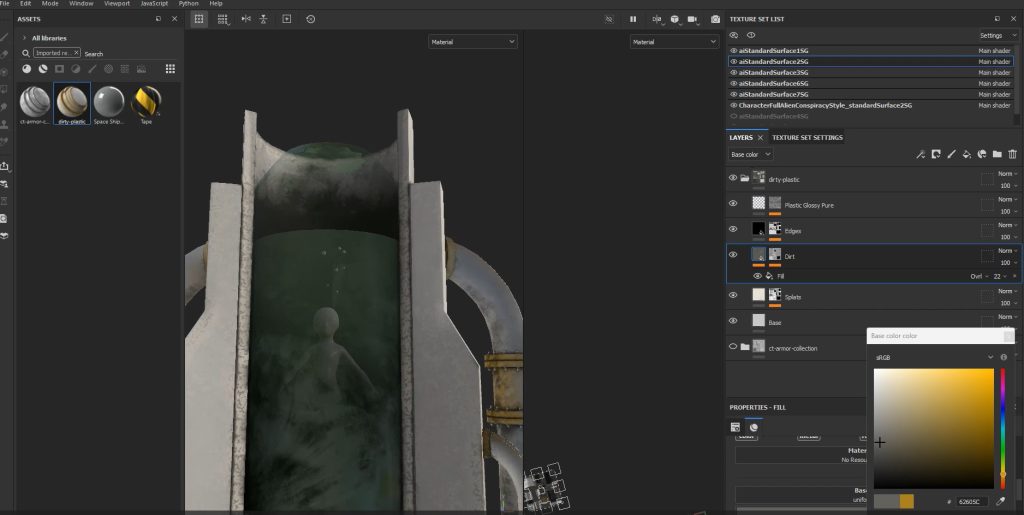Toggle visibility of the Edges layer

pyautogui.click(x=733, y=229)
